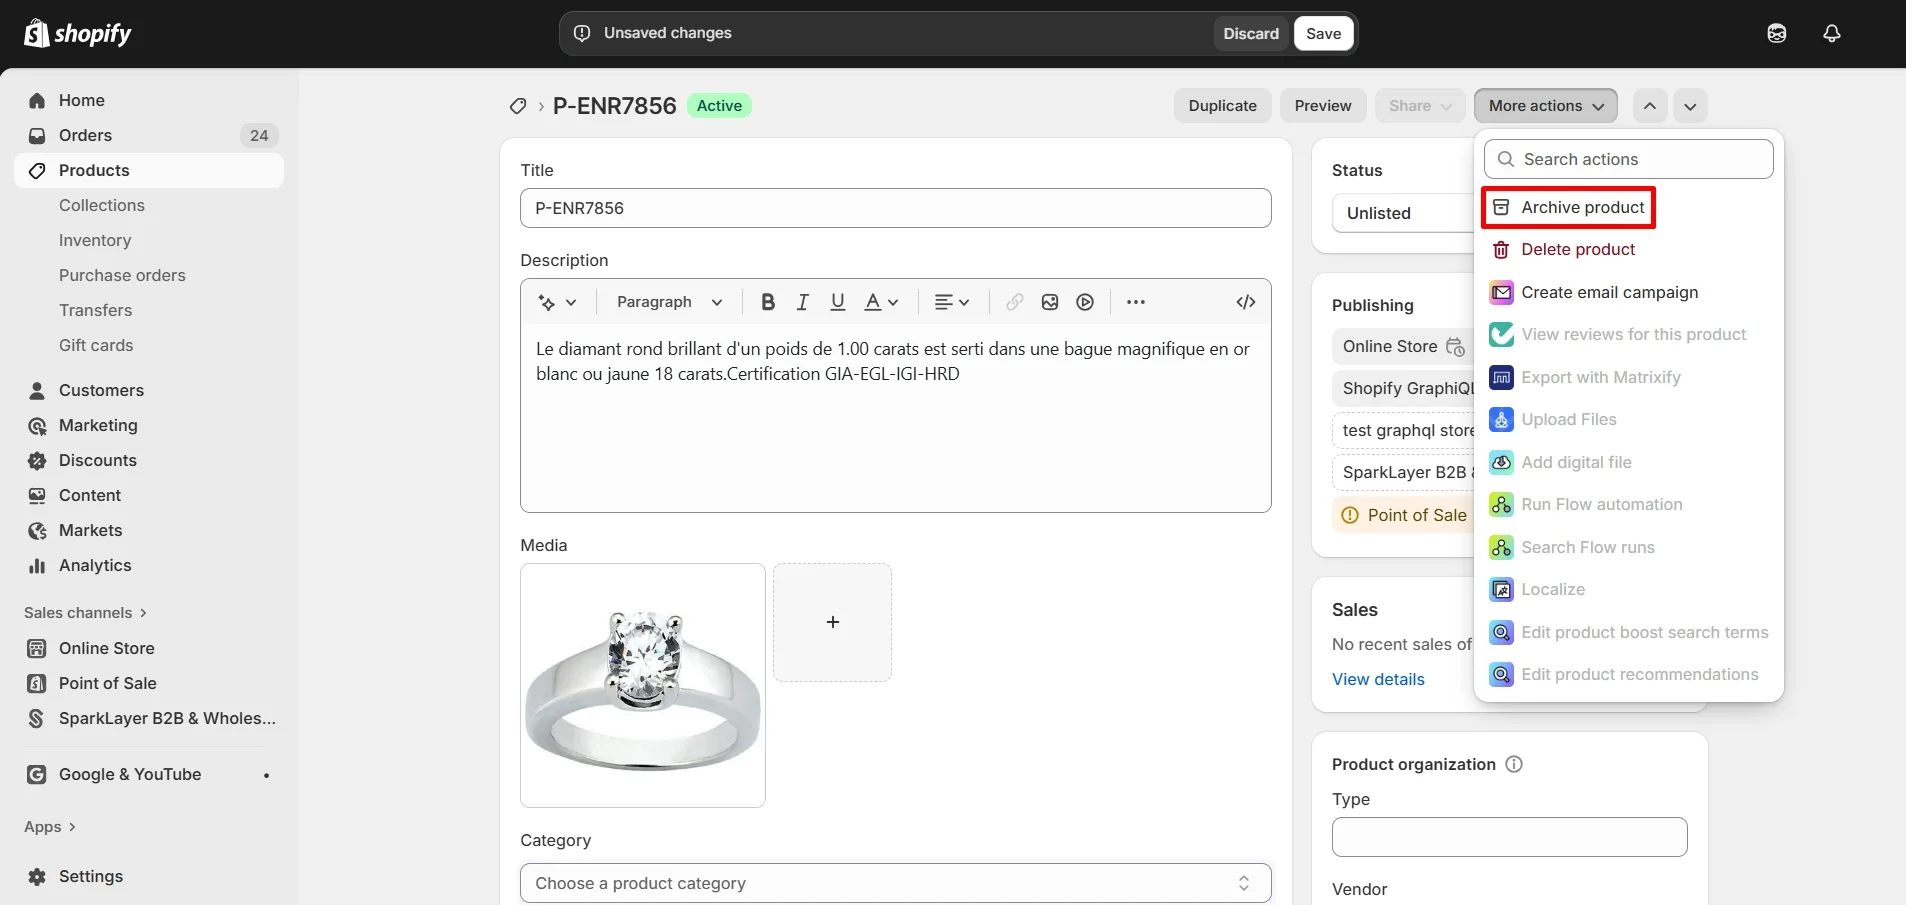Switch description editor to HTML code view

[1245, 302]
